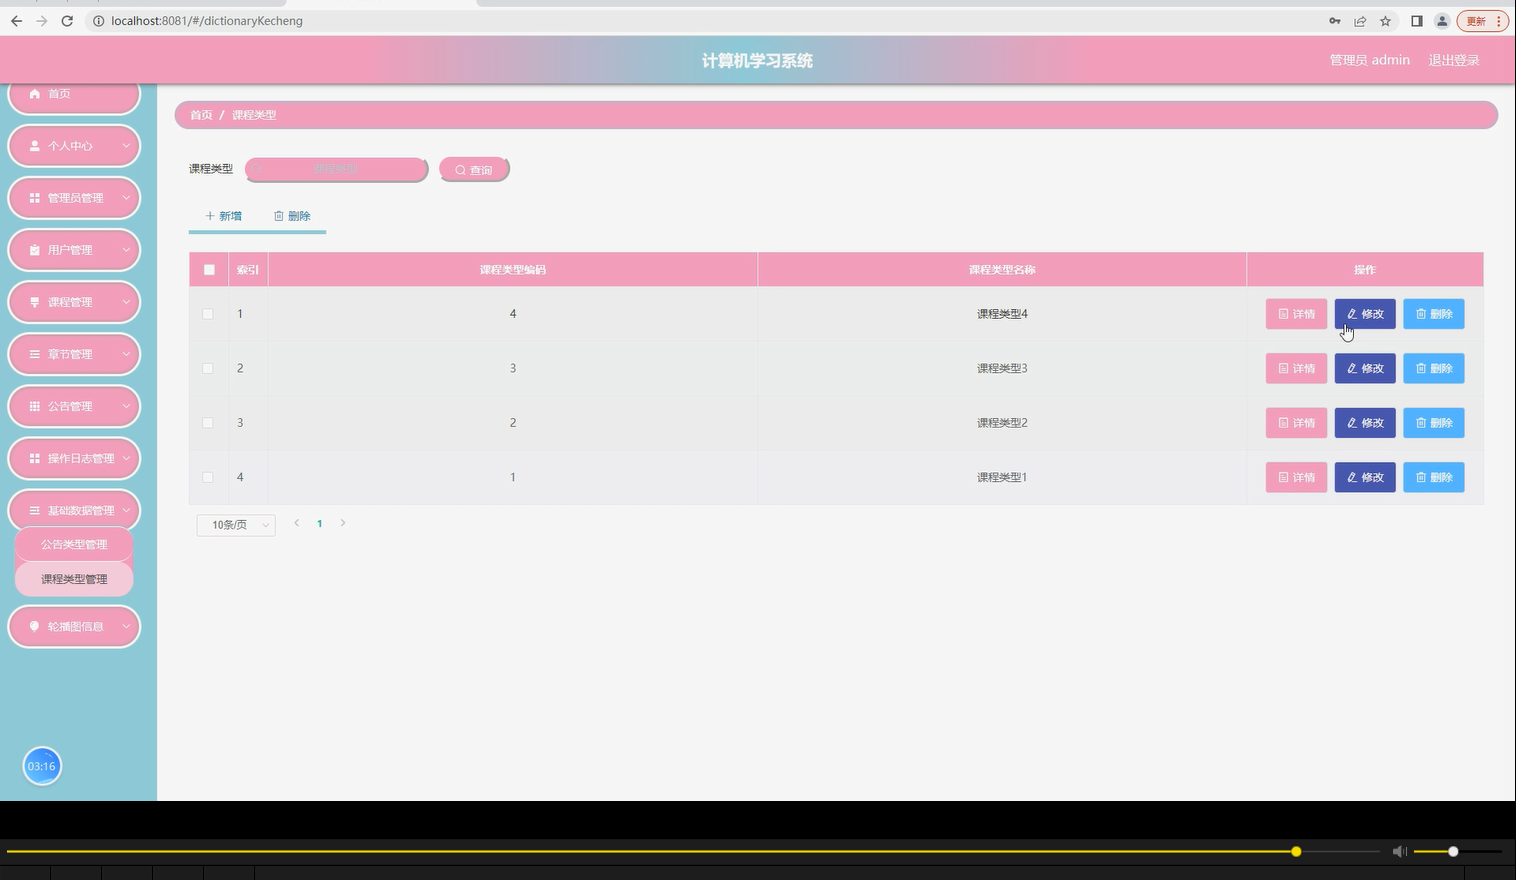
Task: Go to previous page arrow in pagination
Action: 297,523
